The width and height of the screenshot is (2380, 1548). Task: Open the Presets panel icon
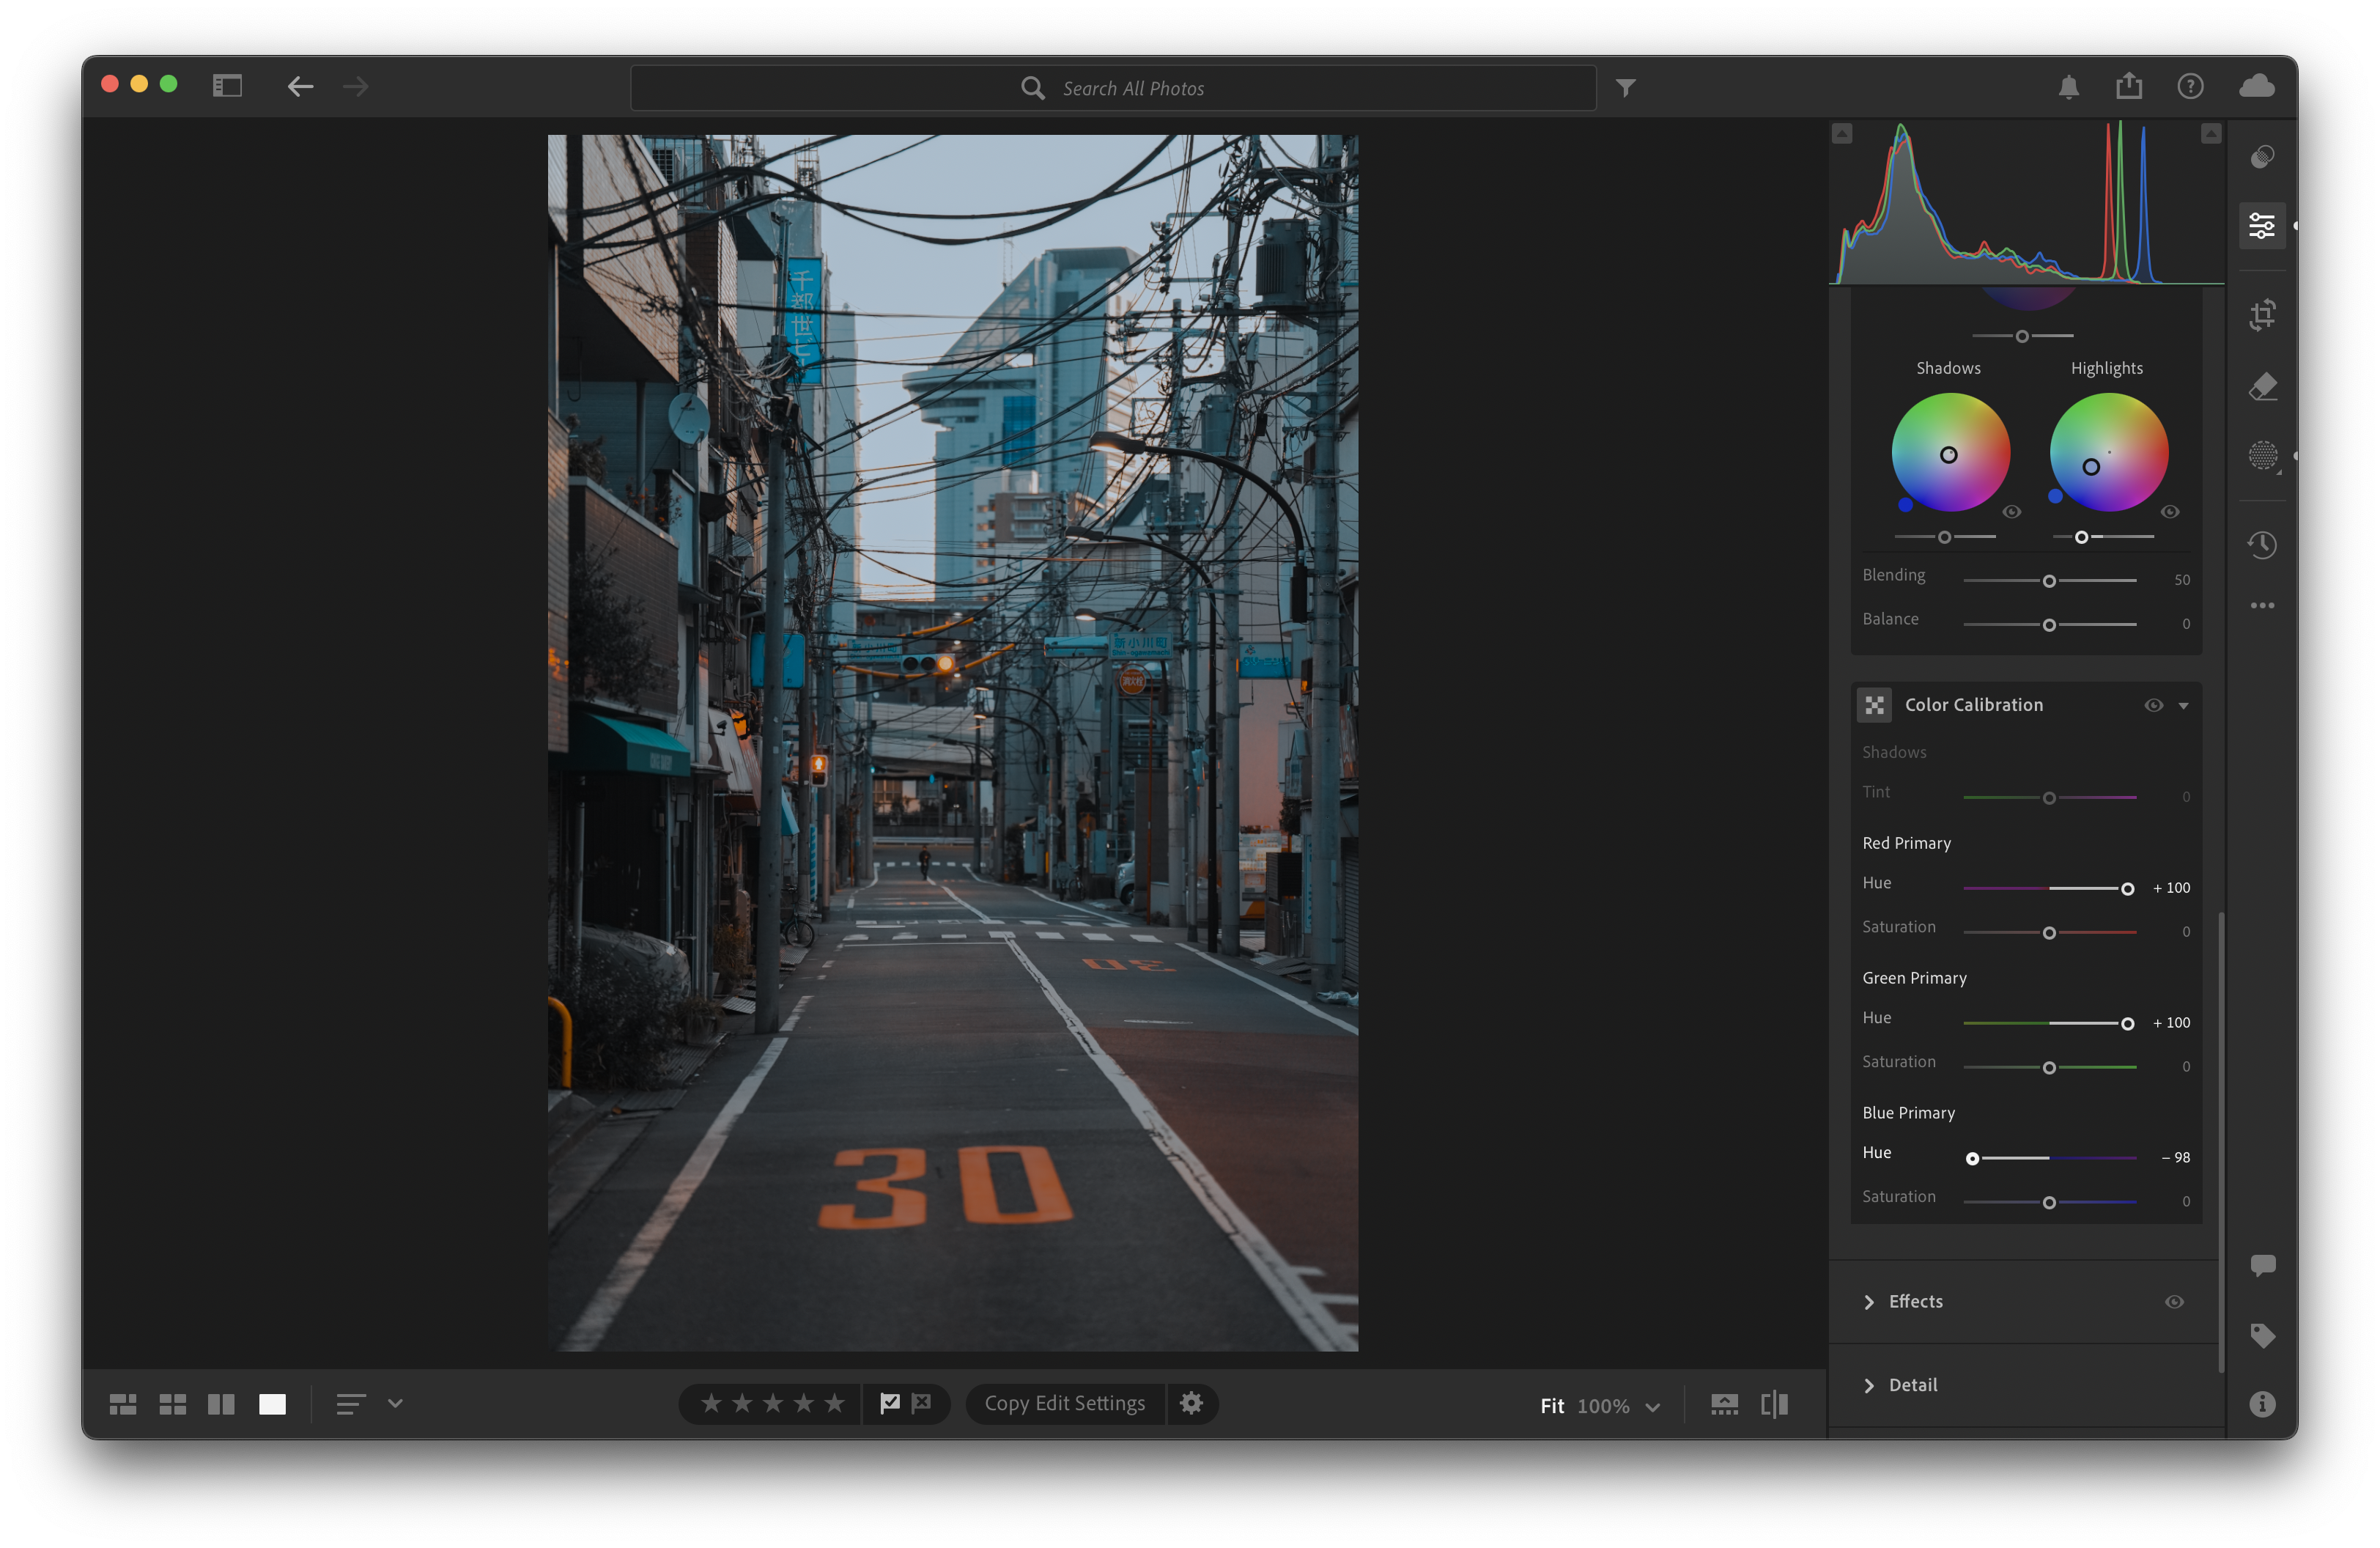coord(2262,157)
